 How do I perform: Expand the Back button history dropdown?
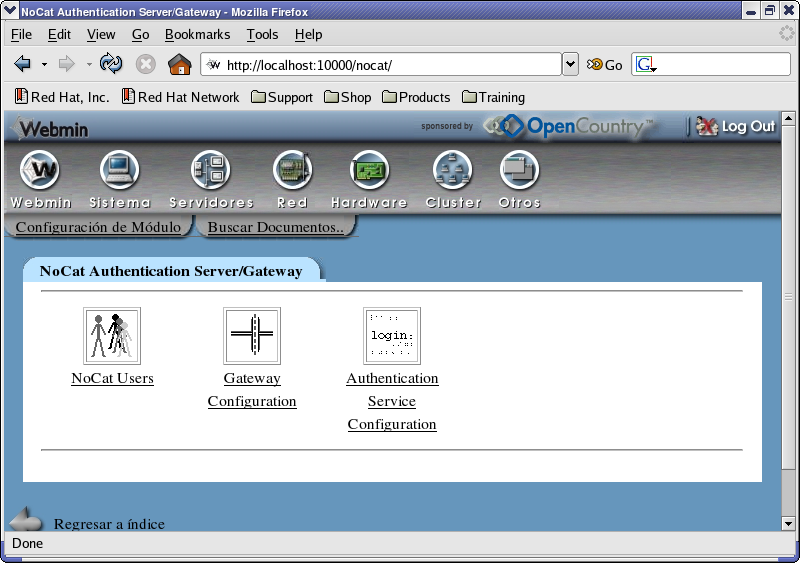pyautogui.click(x=44, y=65)
